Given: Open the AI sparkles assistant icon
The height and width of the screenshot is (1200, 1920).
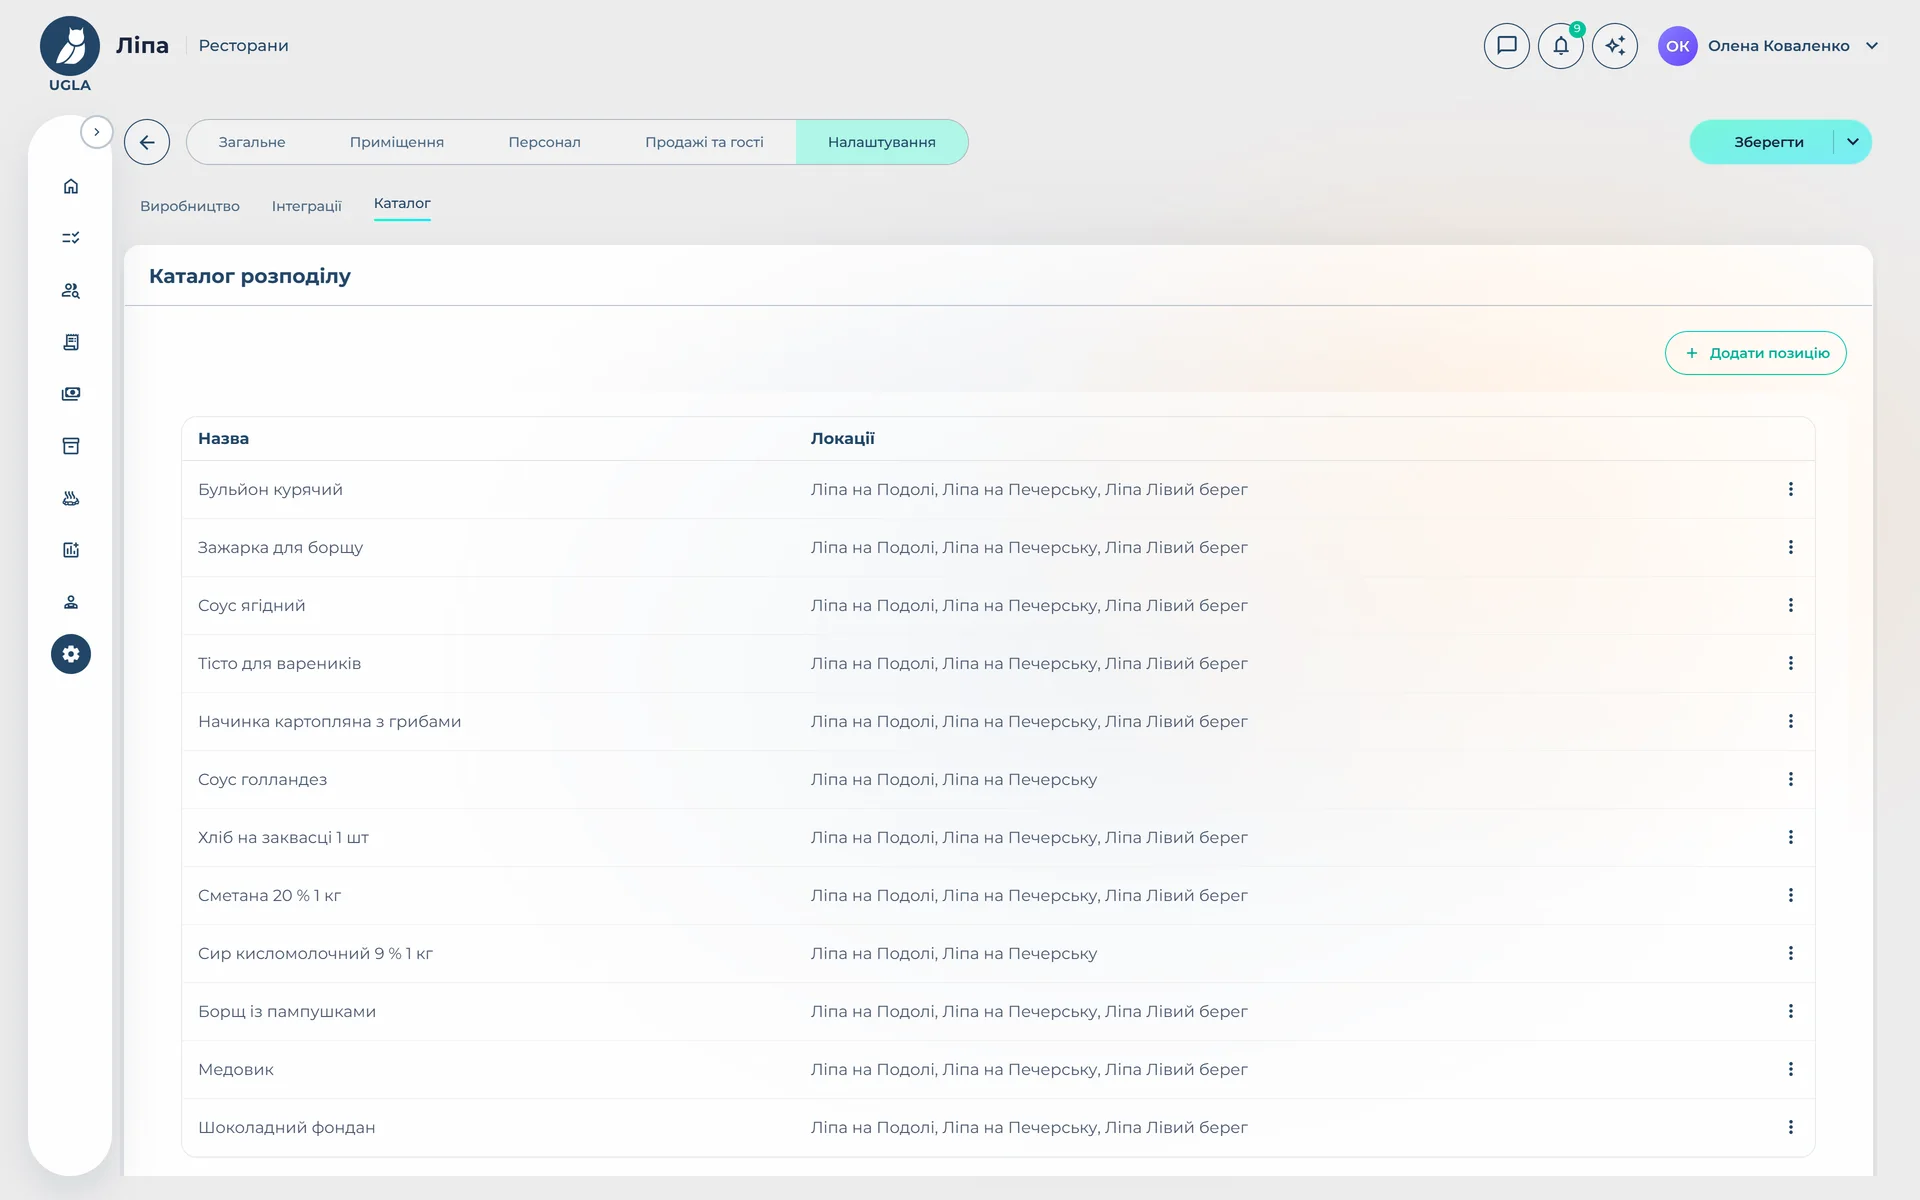Looking at the screenshot, I should point(1615,46).
